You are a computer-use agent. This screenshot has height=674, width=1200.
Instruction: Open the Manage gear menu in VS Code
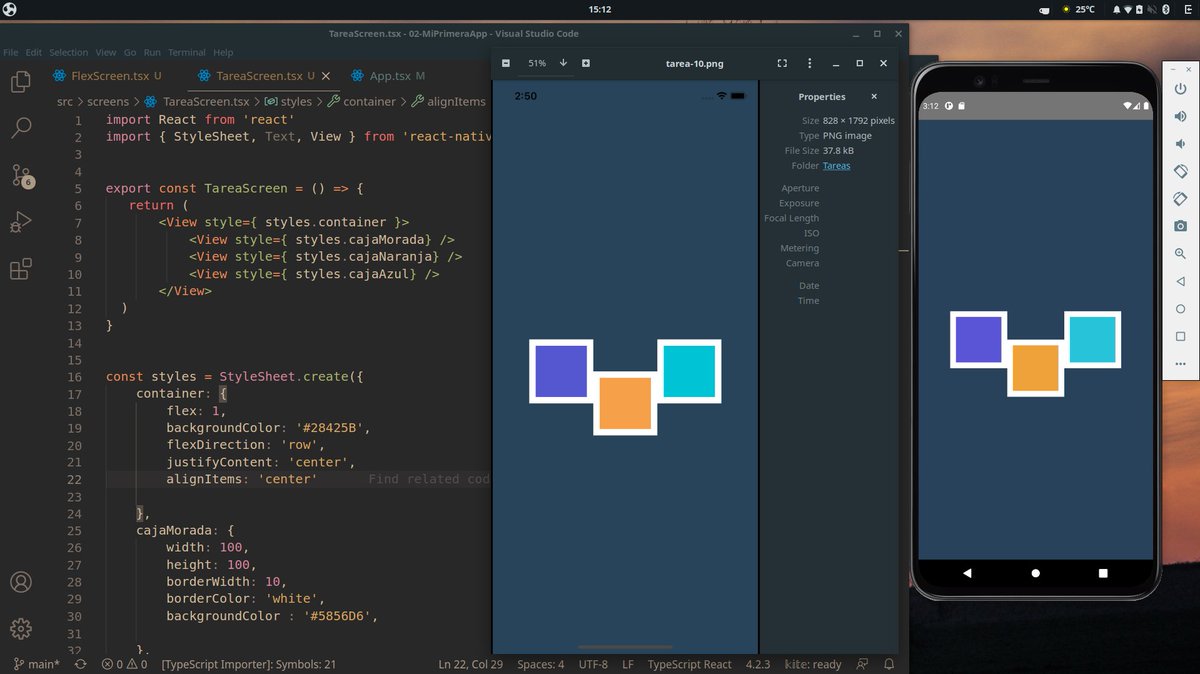[x=20, y=628]
